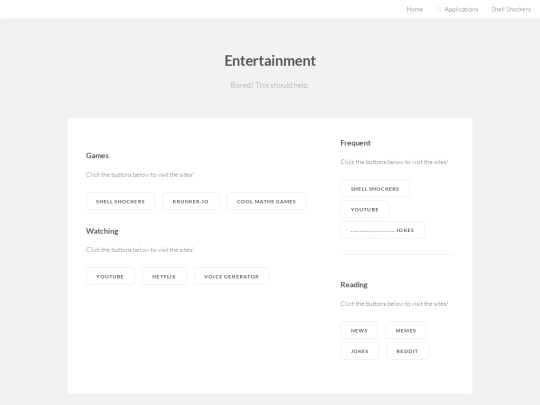Click the Reading section heading

pyautogui.click(x=354, y=285)
